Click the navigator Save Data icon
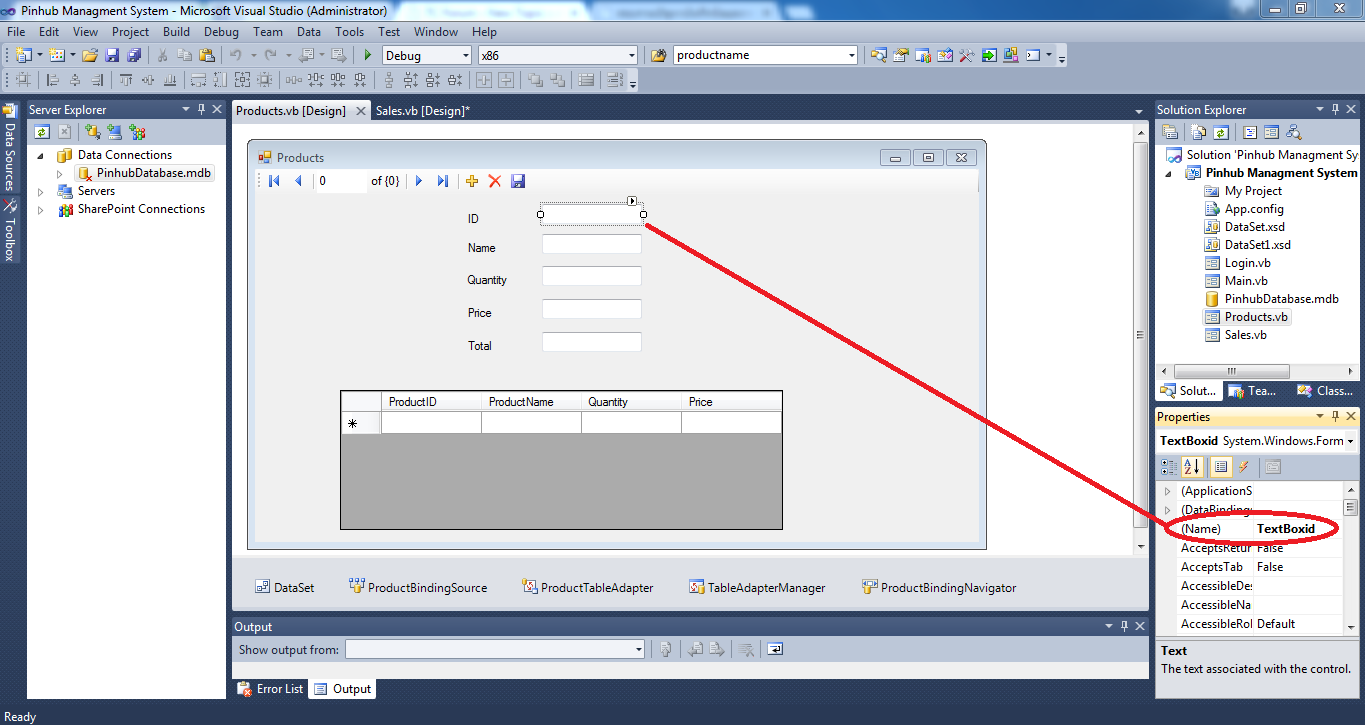Viewport: 1365px width, 725px height. point(518,181)
